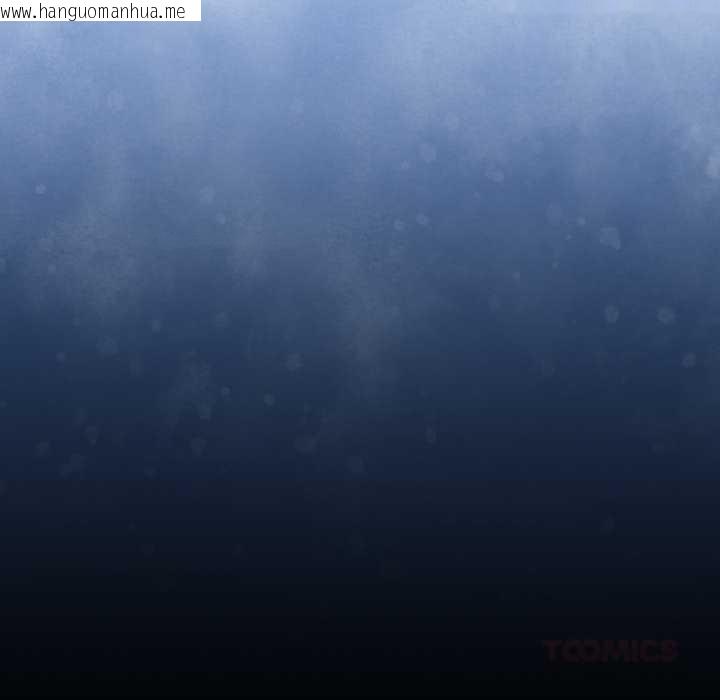Click the center of the blue gradient image
This screenshot has height=700, width=720.
pyautogui.click(x=360, y=350)
